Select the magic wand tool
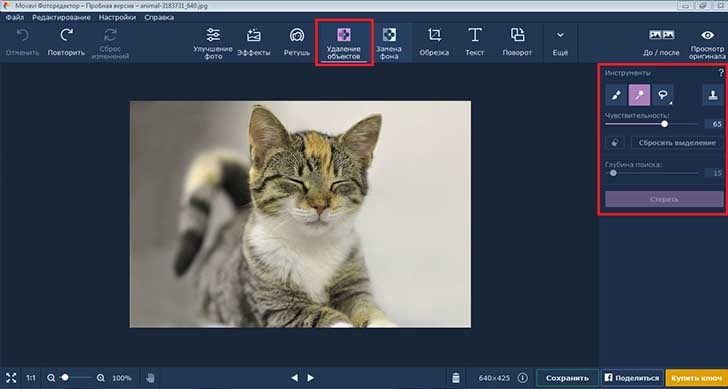Screen dimensions: 728x389 point(639,95)
